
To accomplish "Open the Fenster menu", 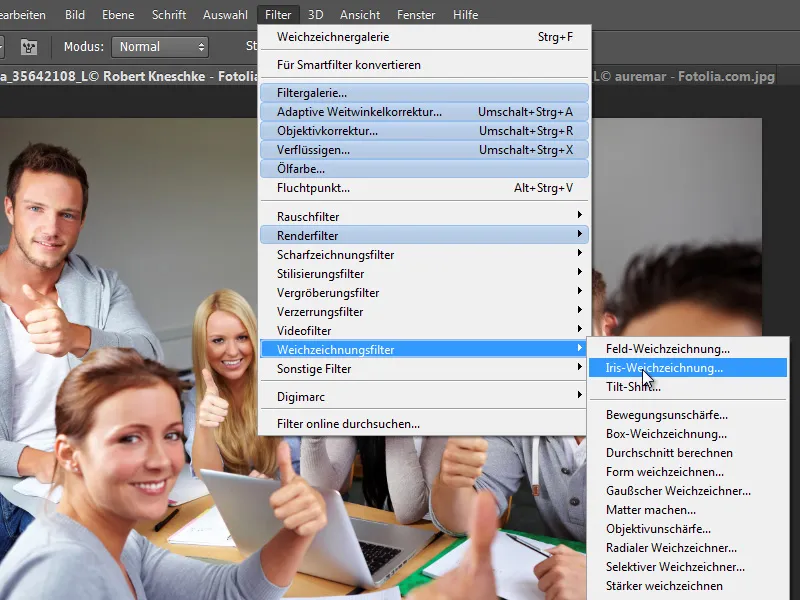I will pos(416,15).
